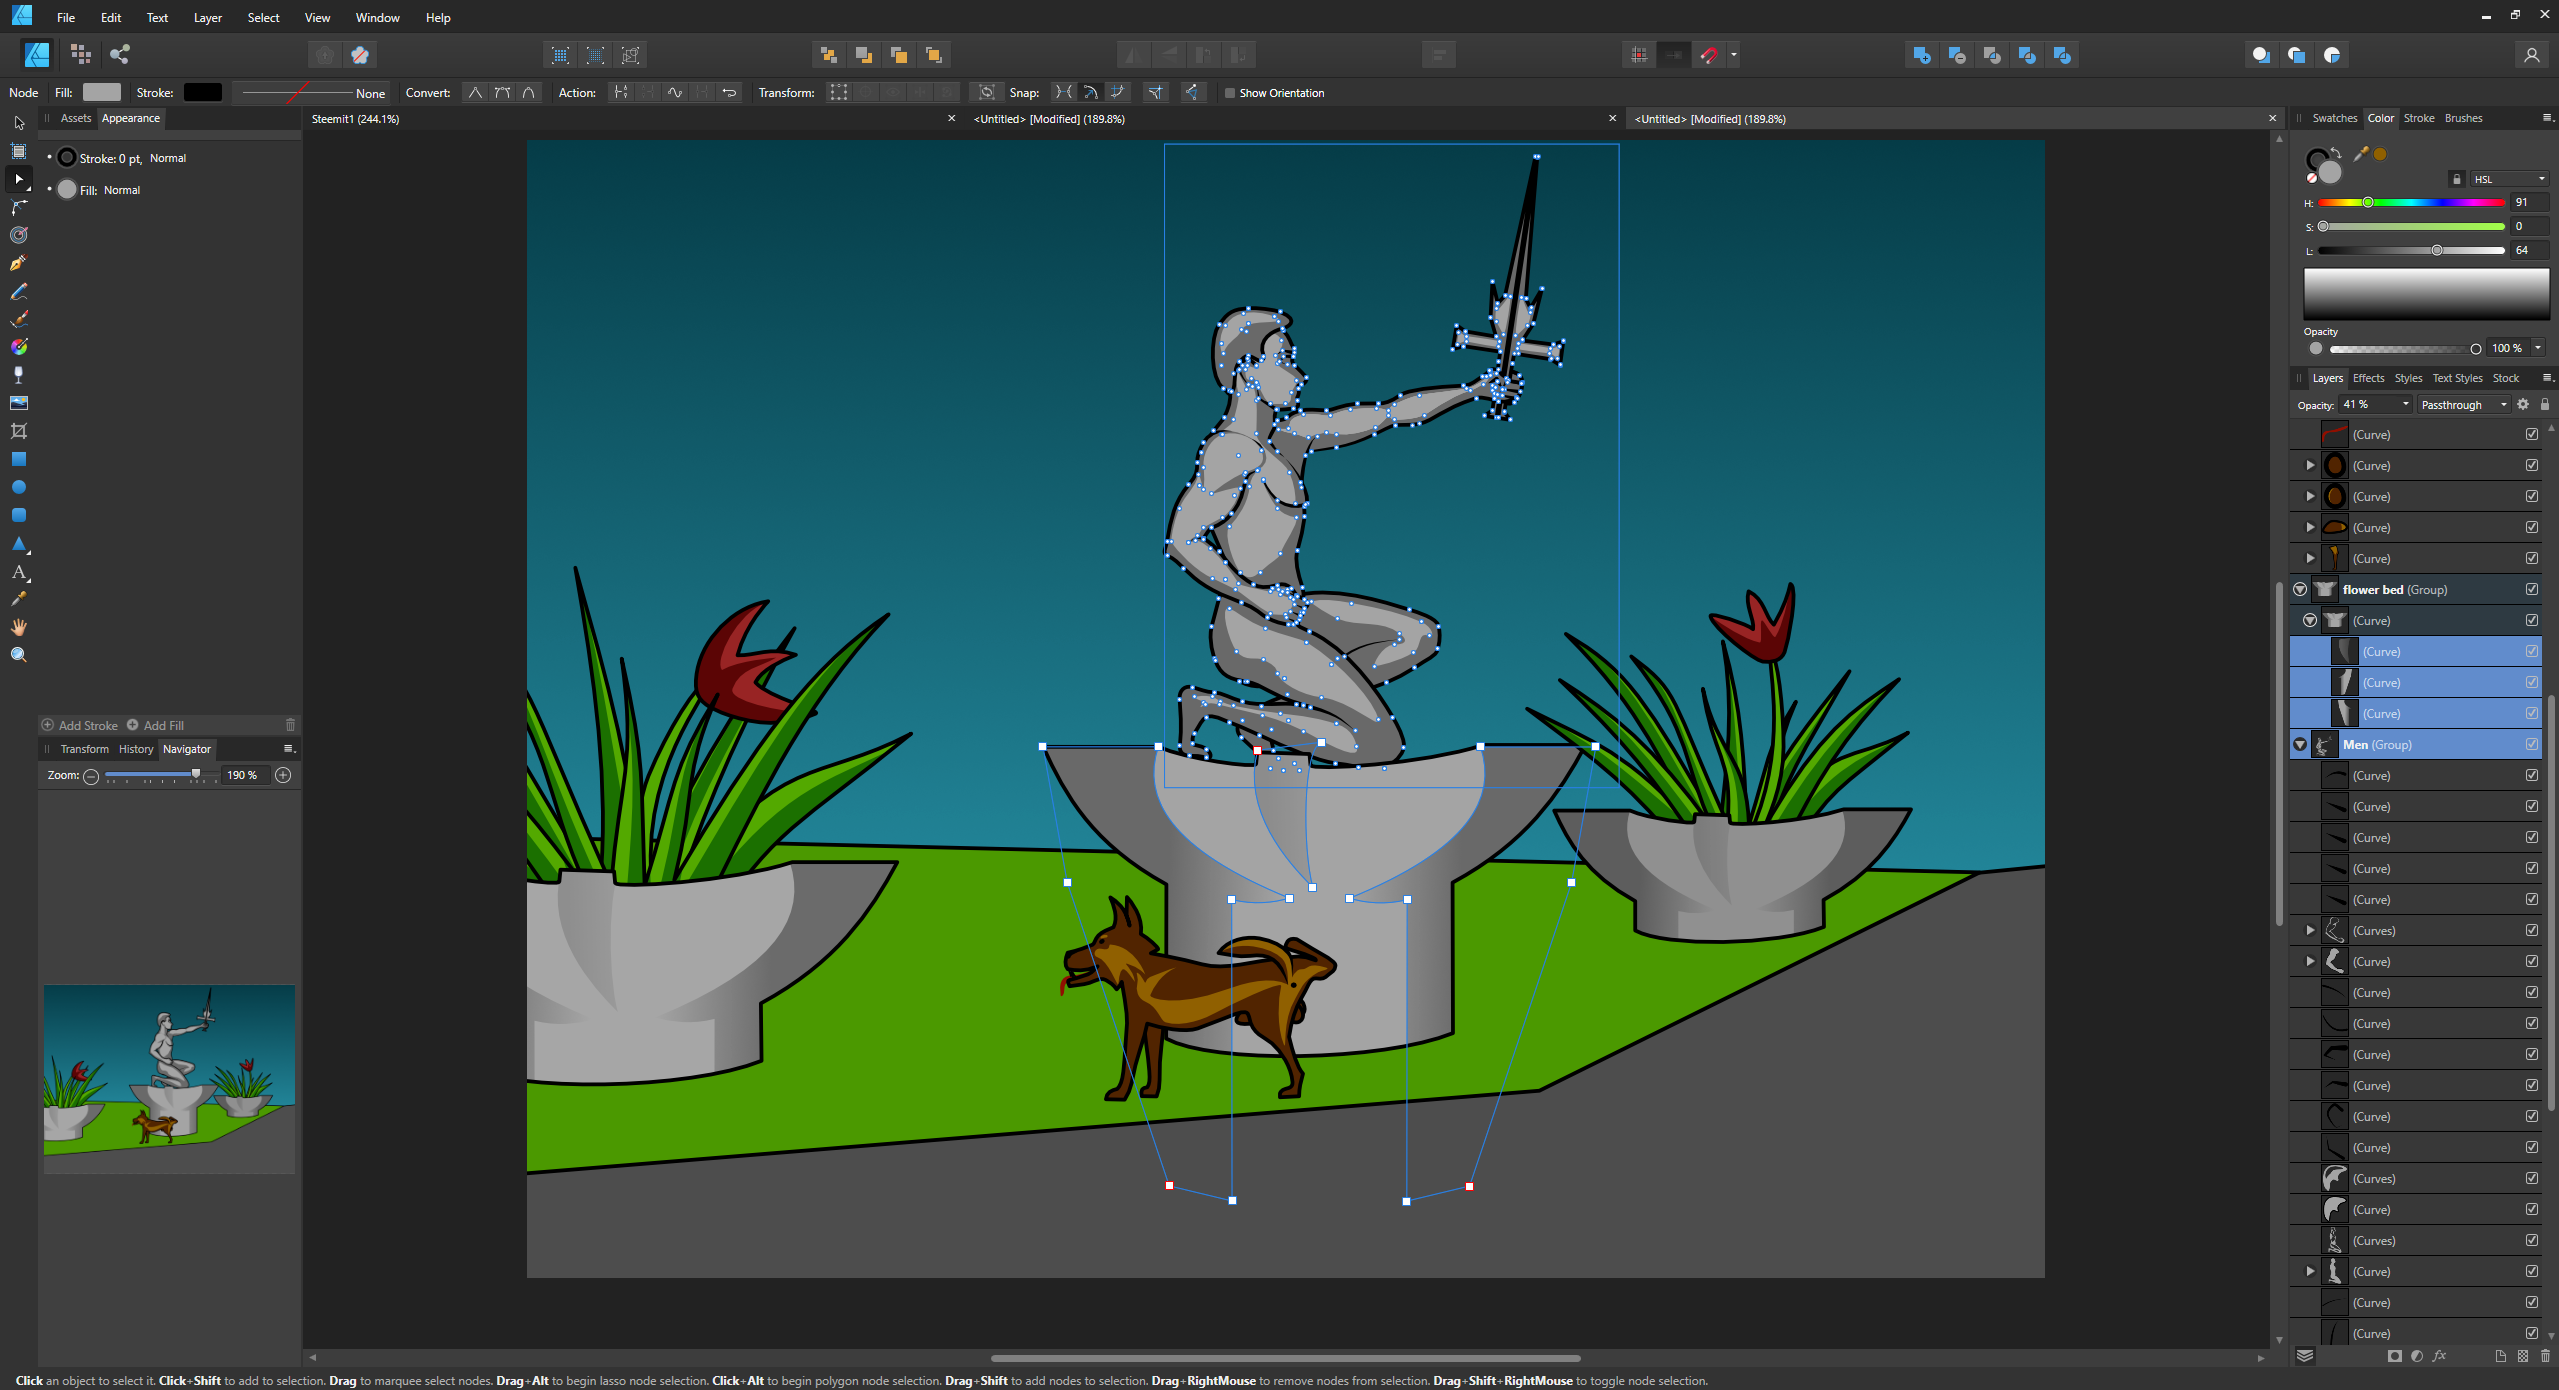
Task: Select the Ellipse shape tool
Action: 18,487
